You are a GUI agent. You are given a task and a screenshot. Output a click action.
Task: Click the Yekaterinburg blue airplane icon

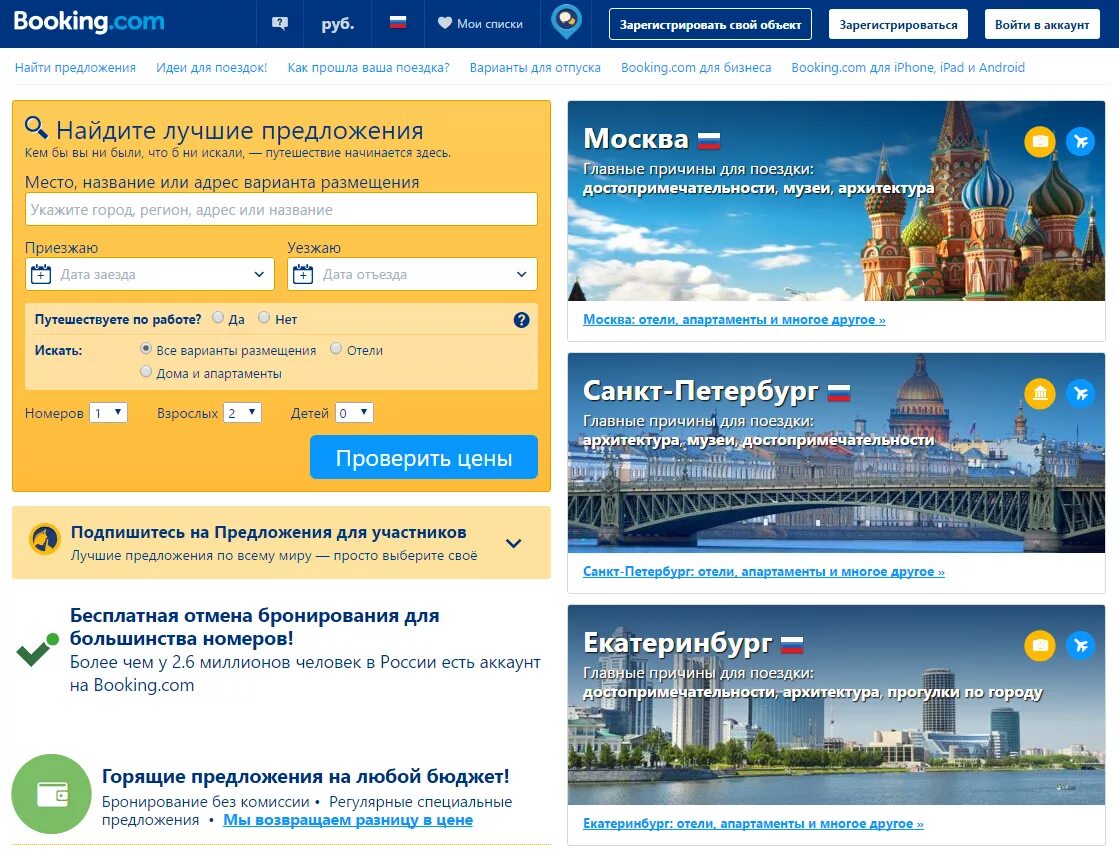click(x=1080, y=645)
